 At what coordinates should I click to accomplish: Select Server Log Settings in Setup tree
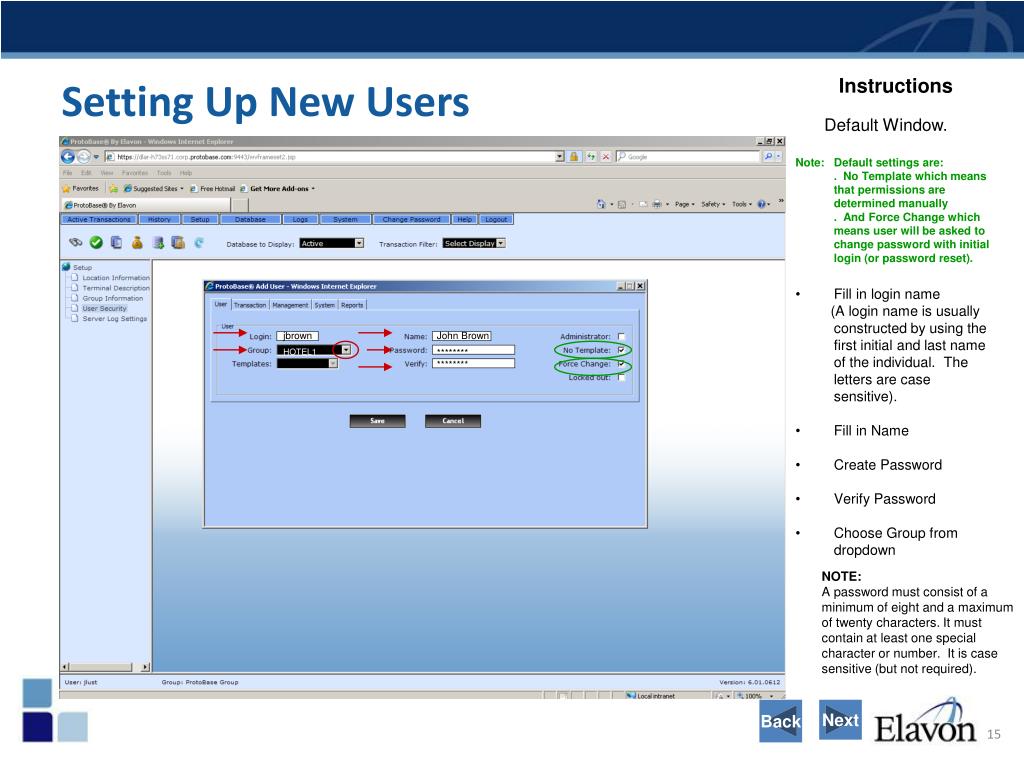pyautogui.click(x=114, y=319)
